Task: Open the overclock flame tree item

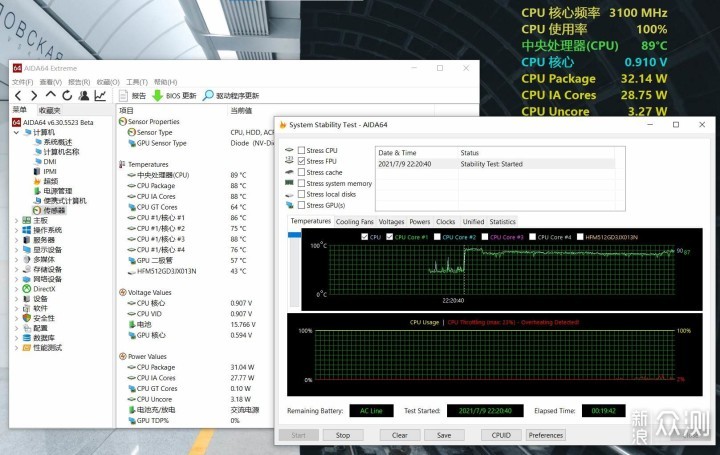Action: point(46,181)
